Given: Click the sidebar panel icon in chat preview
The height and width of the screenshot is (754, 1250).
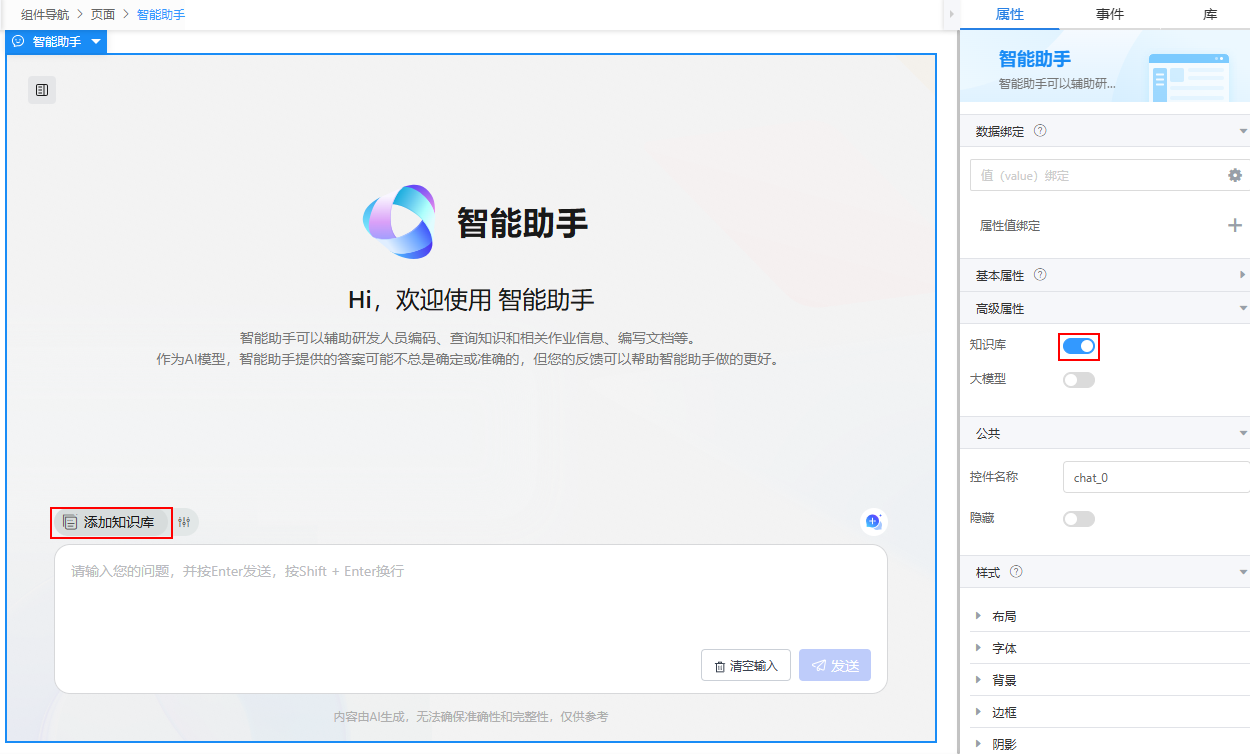Looking at the screenshot, I should 42,90.
